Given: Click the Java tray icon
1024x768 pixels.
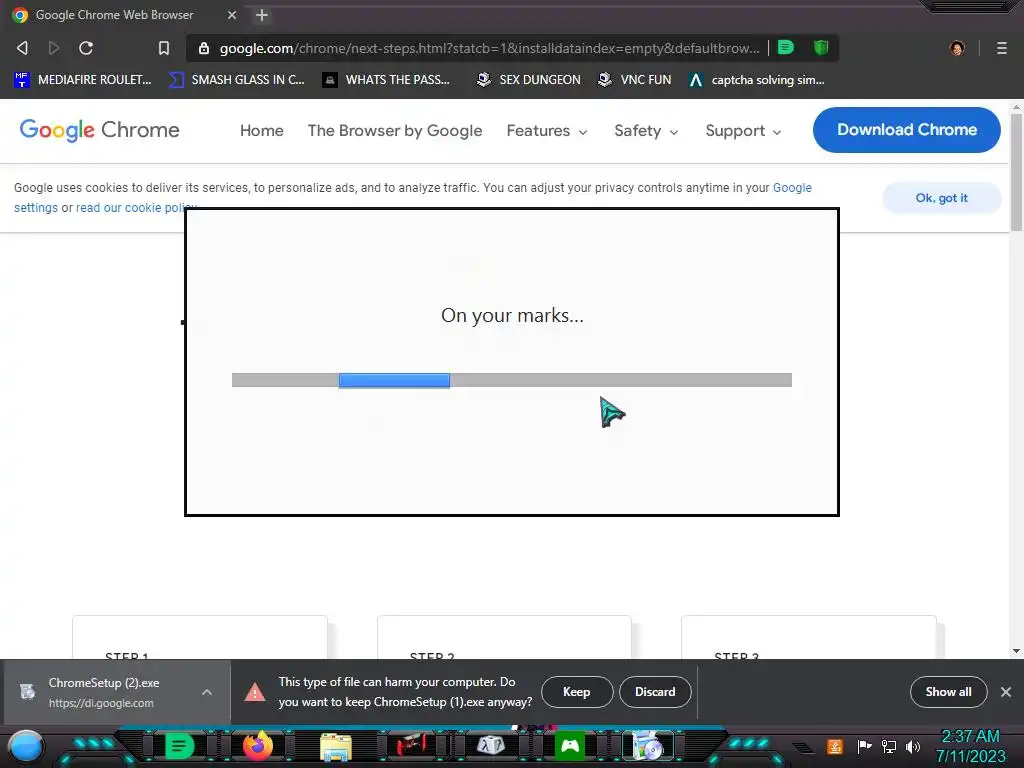Looking at the screenshot, I should click(835, 746).
